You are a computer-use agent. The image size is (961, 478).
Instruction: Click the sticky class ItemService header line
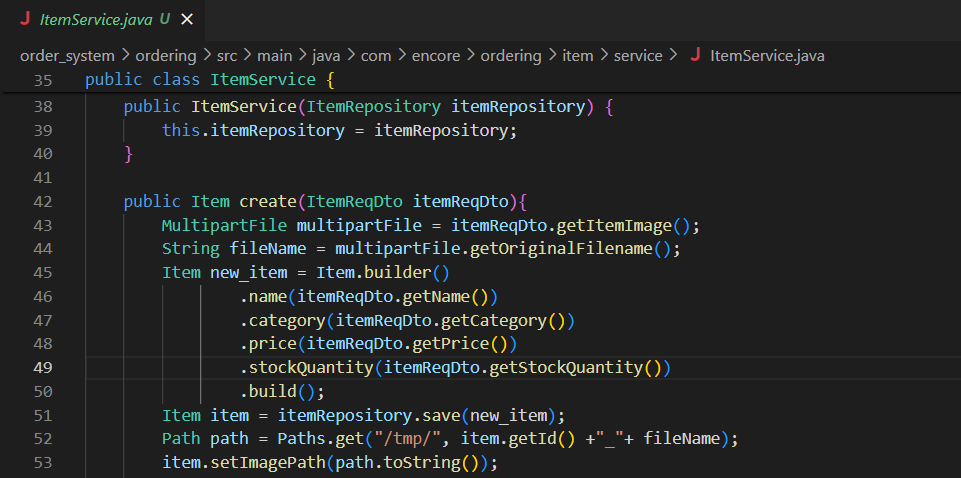point(480,80)
